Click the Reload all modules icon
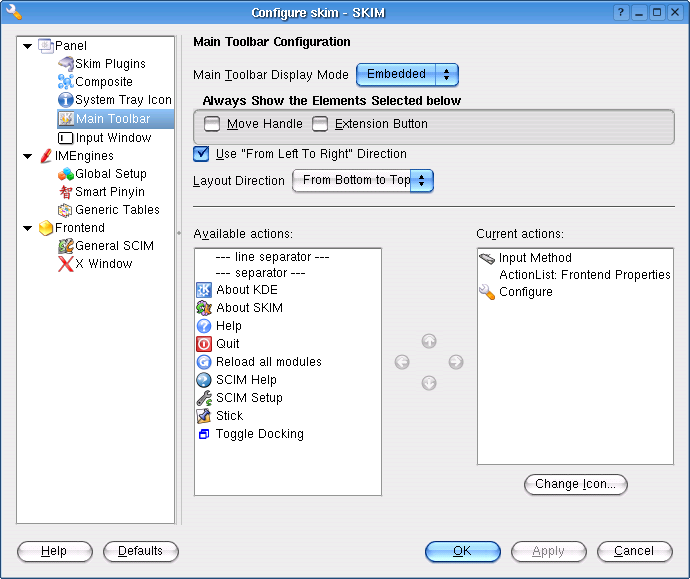 click(204, 362)
